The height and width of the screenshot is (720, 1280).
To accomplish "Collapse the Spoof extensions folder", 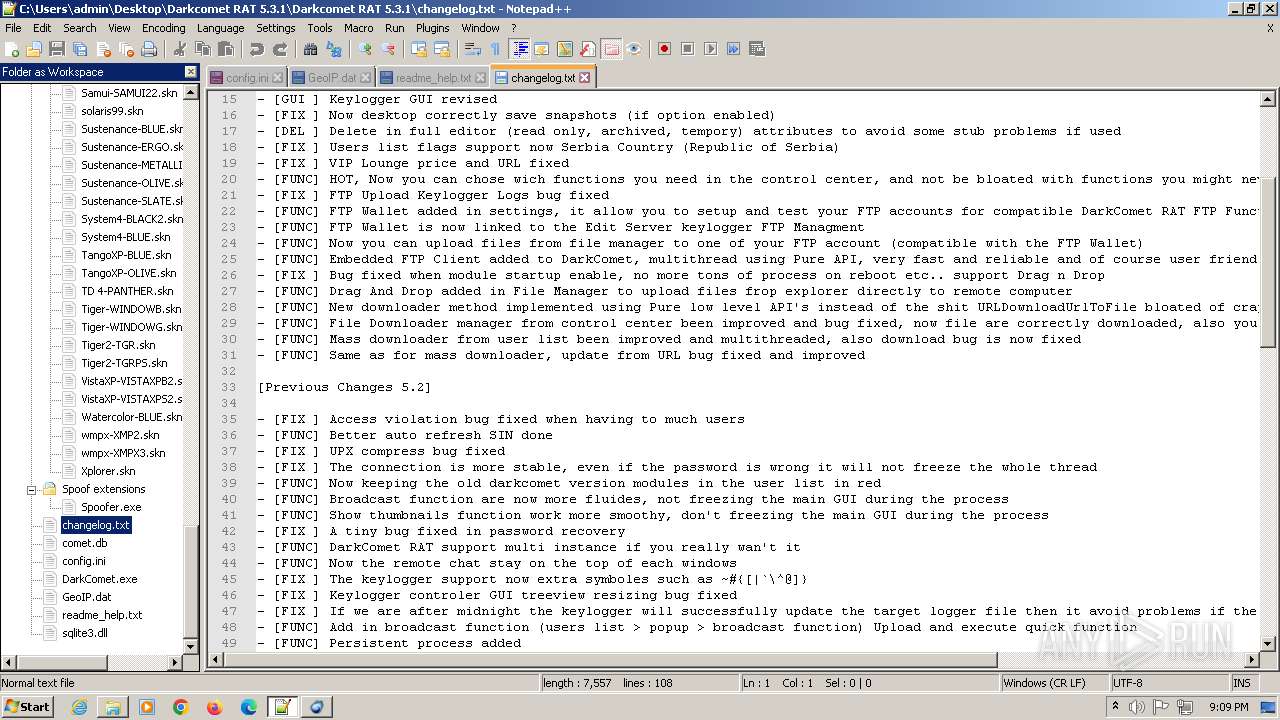I will click(x=32, y=489).
